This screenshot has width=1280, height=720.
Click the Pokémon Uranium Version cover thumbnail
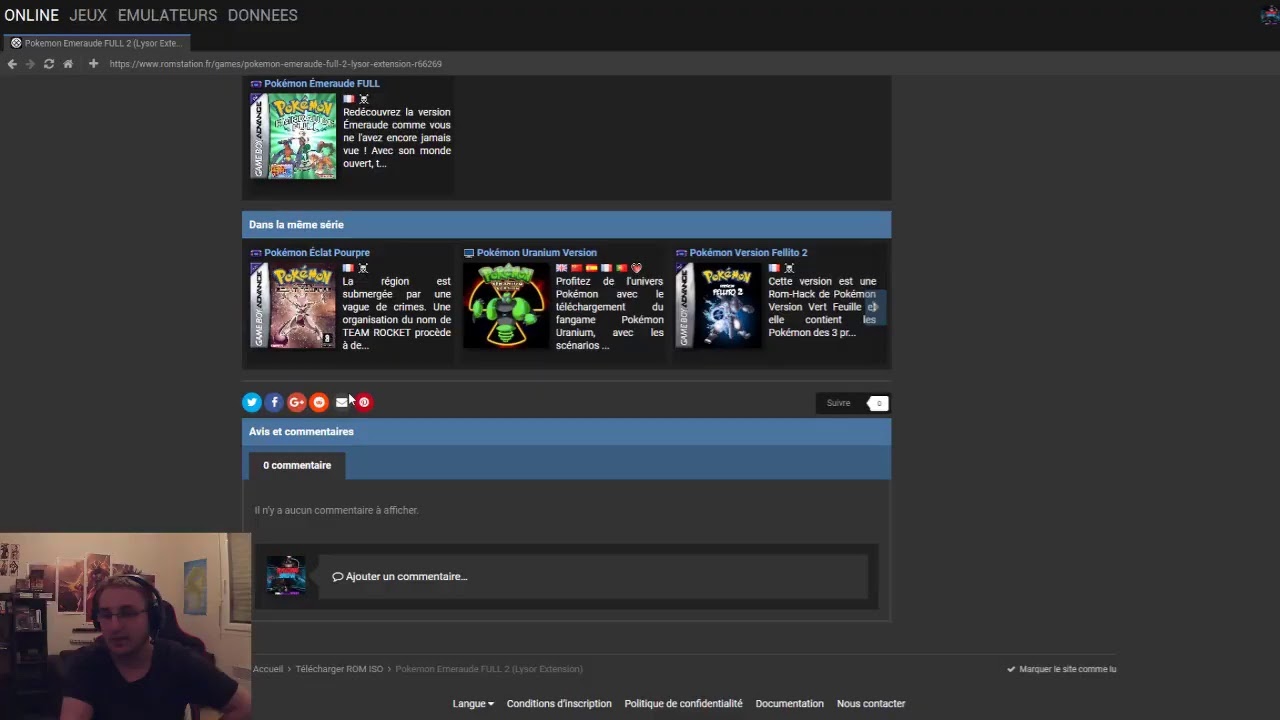point(506,305)
